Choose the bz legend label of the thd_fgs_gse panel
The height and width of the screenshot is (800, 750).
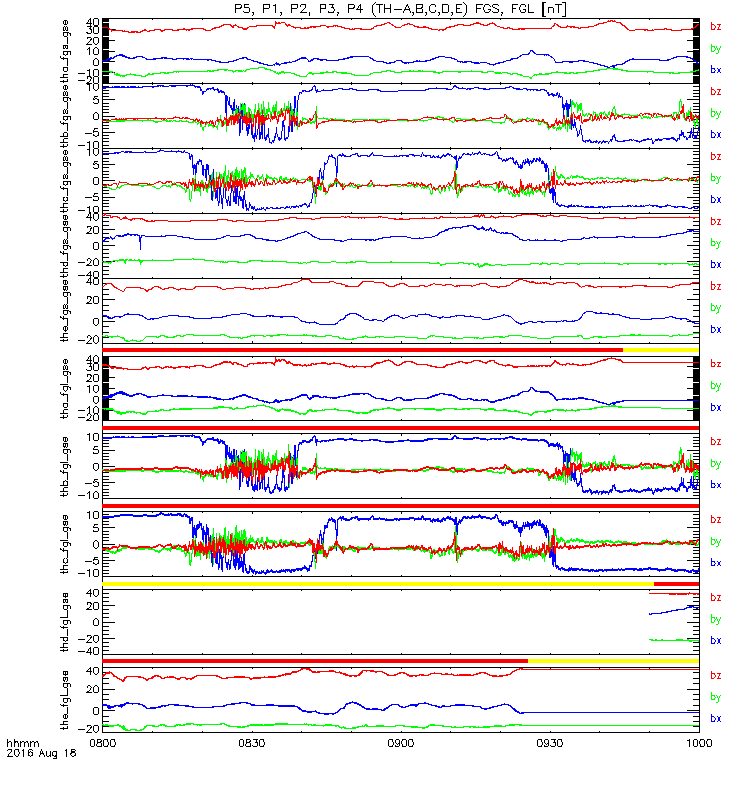click(716, 221)
